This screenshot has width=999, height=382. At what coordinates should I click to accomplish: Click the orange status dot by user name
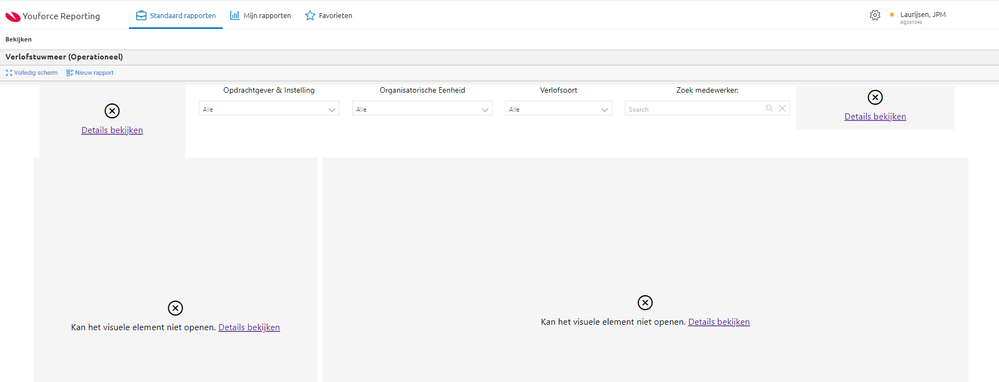pyautogui.click(x=892, y=15)
